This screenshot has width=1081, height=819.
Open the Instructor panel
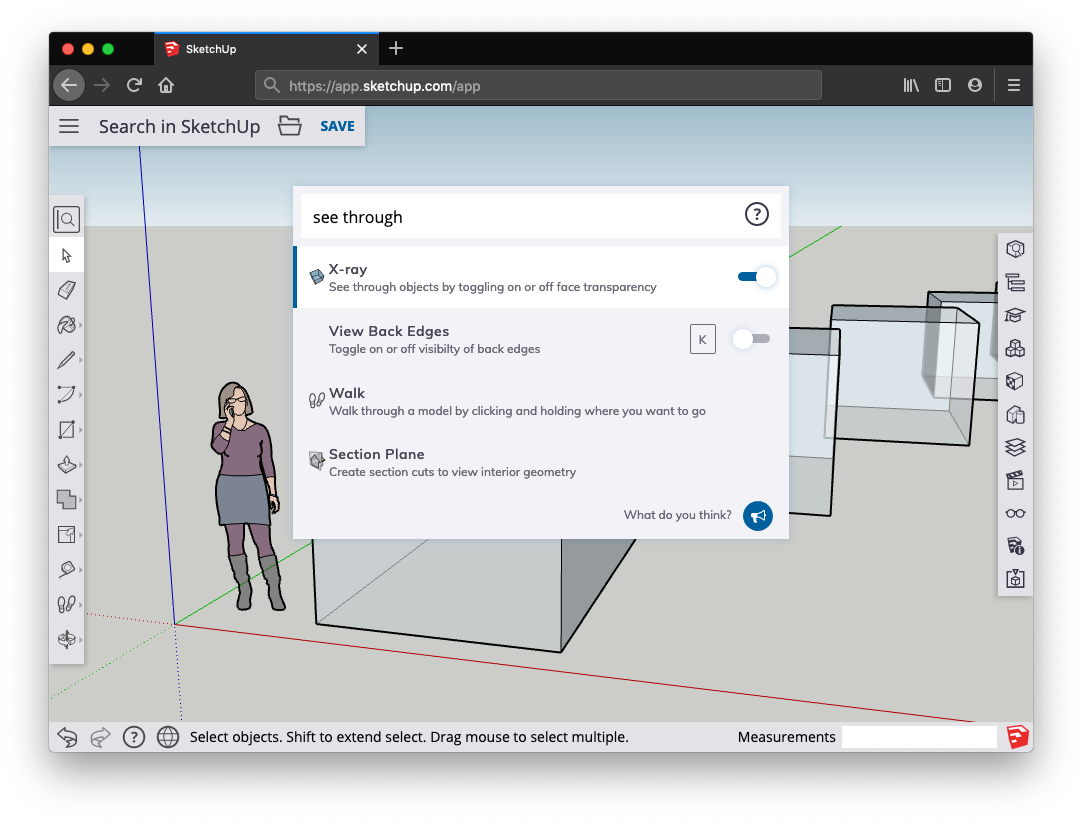coord(1015,315)
